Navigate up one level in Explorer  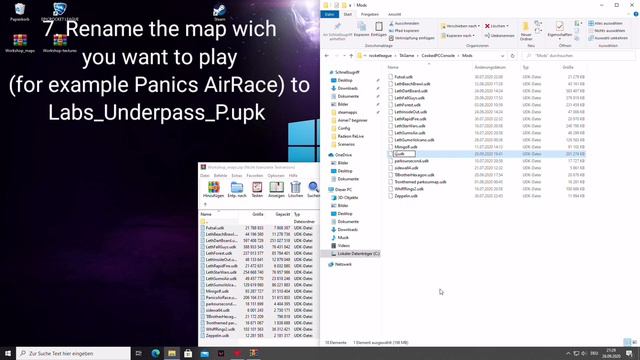(x=351, y=56)
